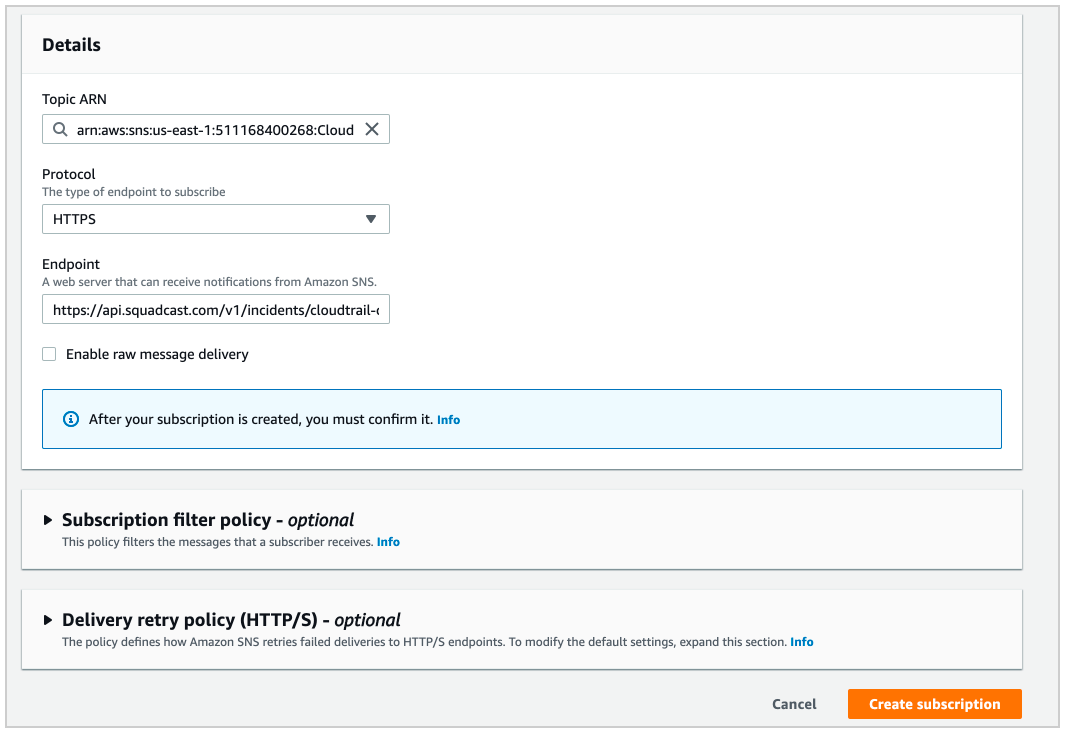Open Info link after subscription confirmation notice

pyautogui.click(x=448, y=420)
